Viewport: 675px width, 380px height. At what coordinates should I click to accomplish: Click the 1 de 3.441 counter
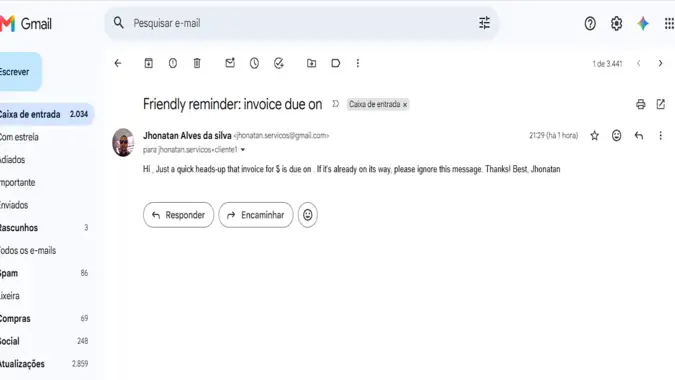click(x=607, y=64)
